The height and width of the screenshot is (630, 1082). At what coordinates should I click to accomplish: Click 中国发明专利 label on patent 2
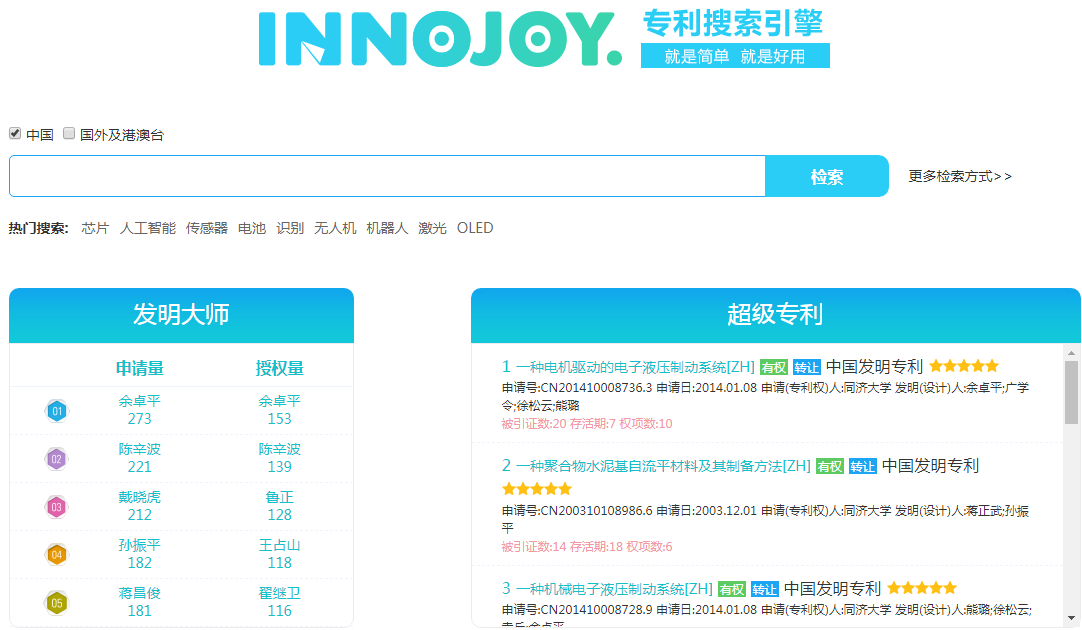pos(931,466)
